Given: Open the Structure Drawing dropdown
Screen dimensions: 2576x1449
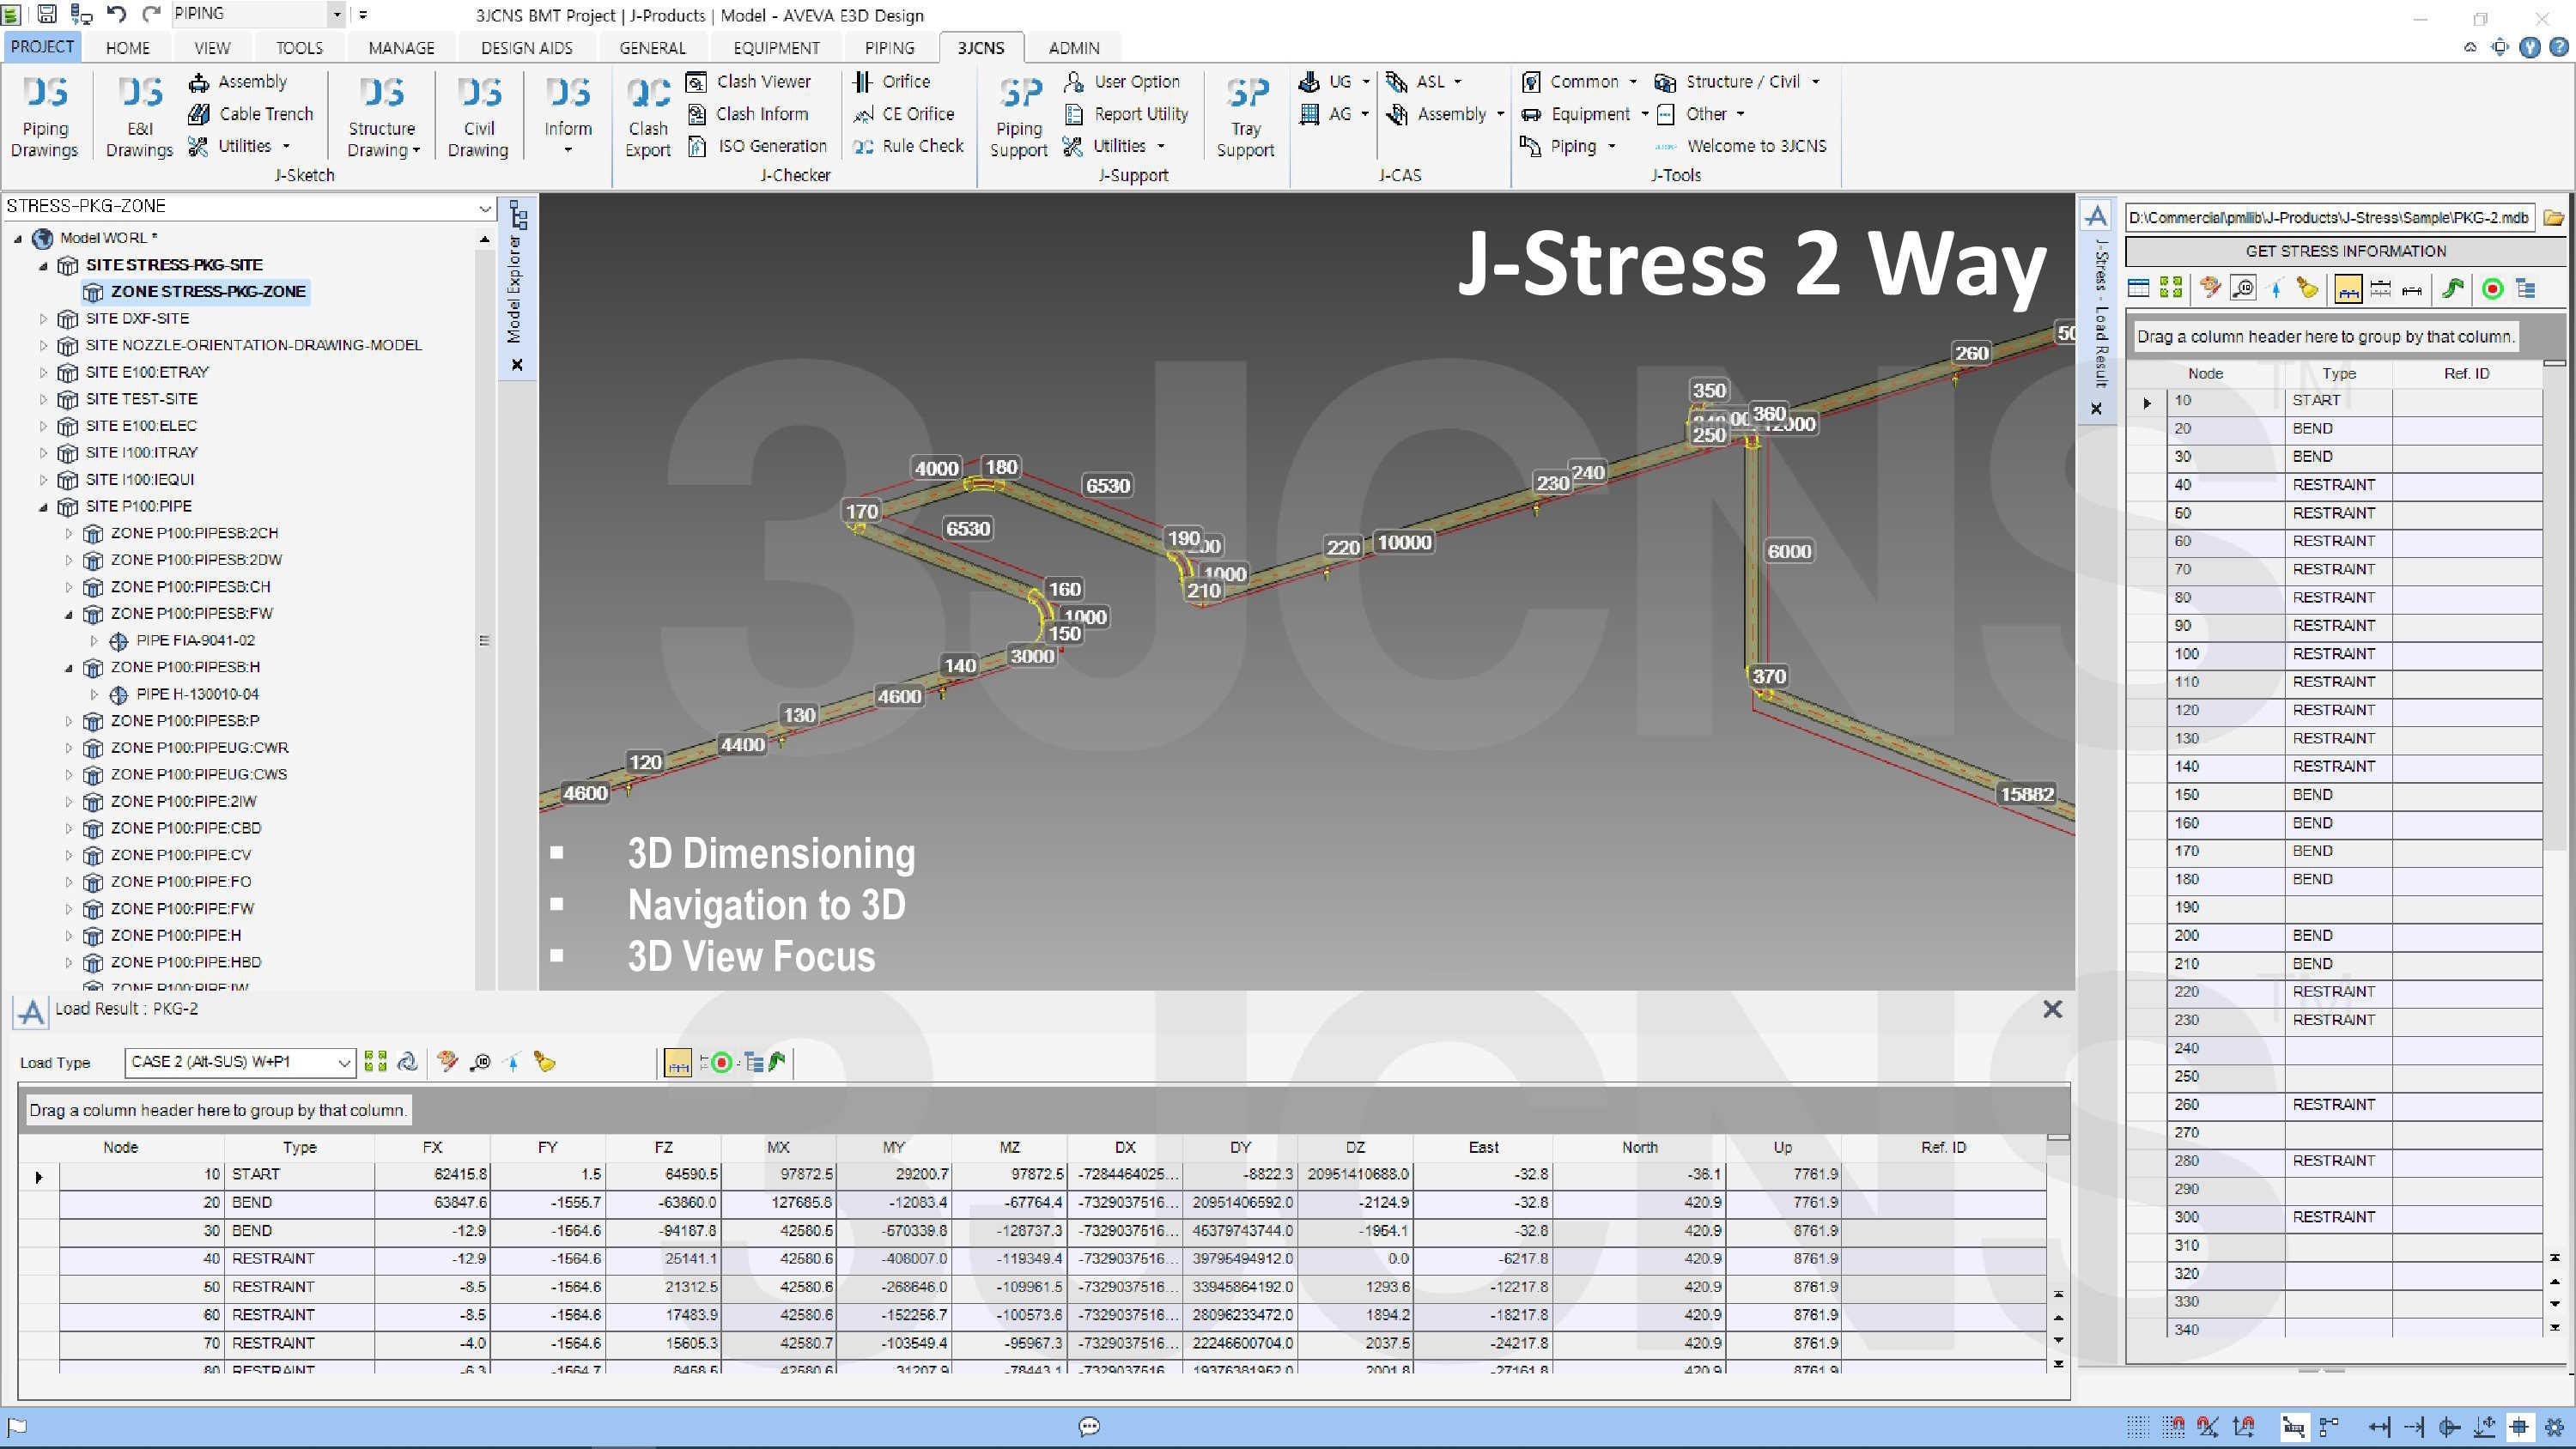Looking at the screenshot, I should point(382,117).
